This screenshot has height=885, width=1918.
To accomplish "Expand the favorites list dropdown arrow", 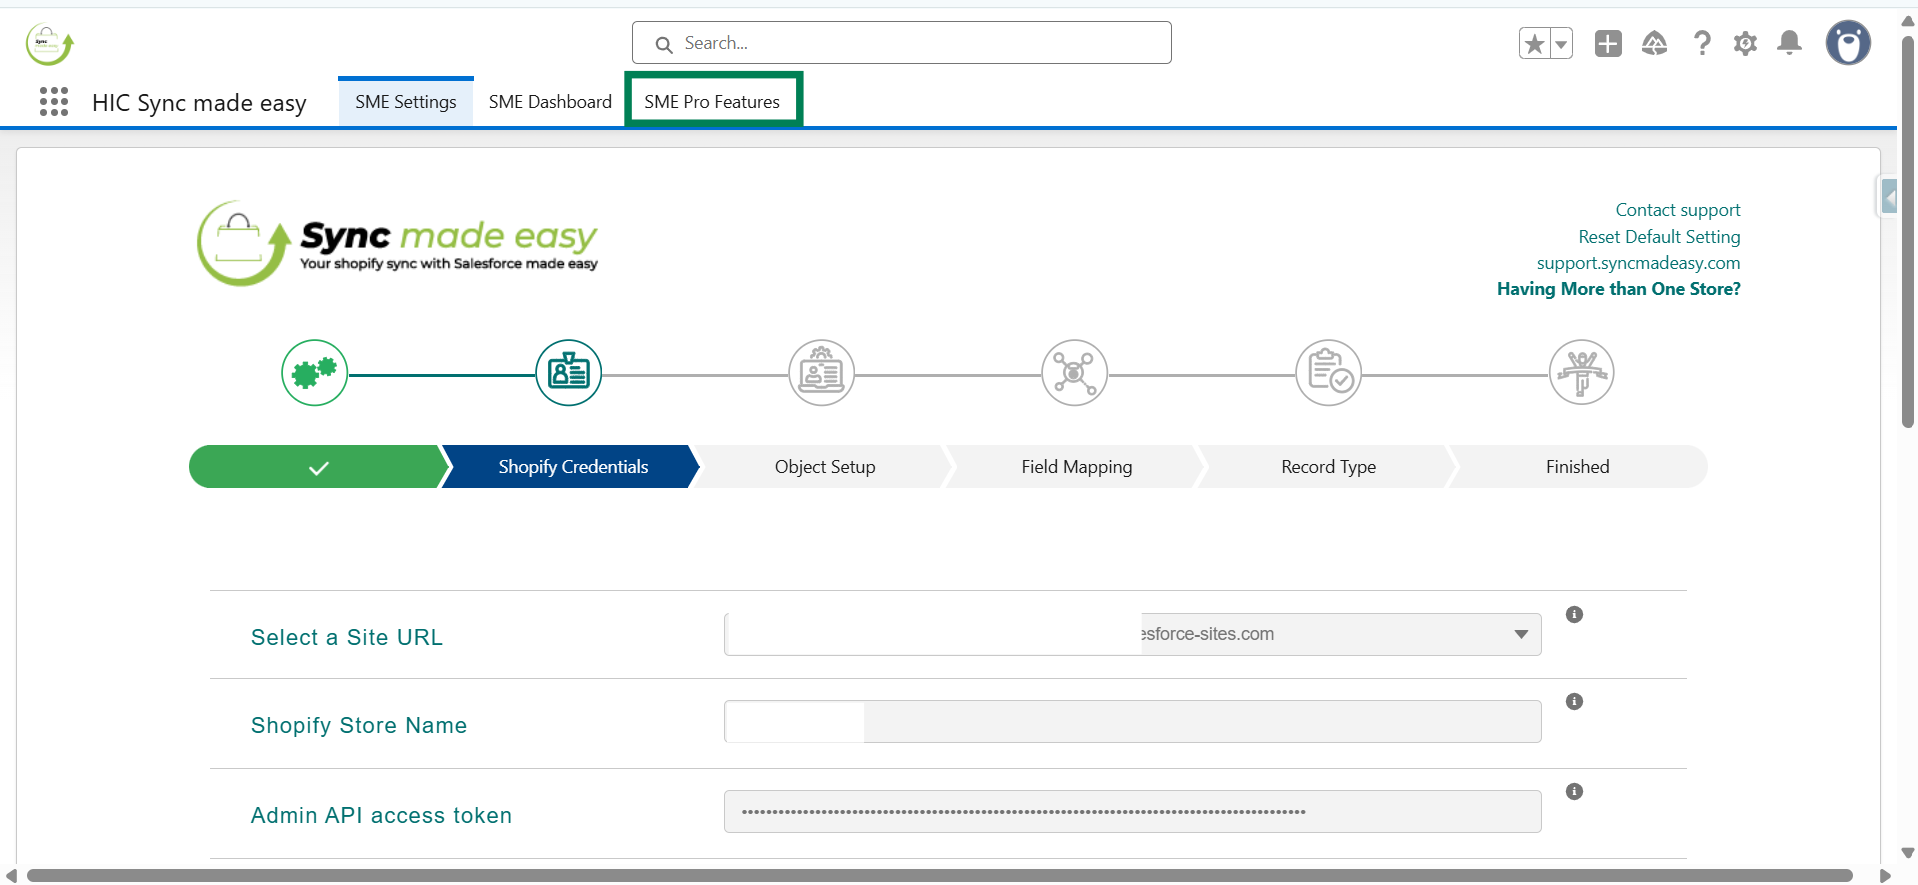I will [x=1561, y=44].
